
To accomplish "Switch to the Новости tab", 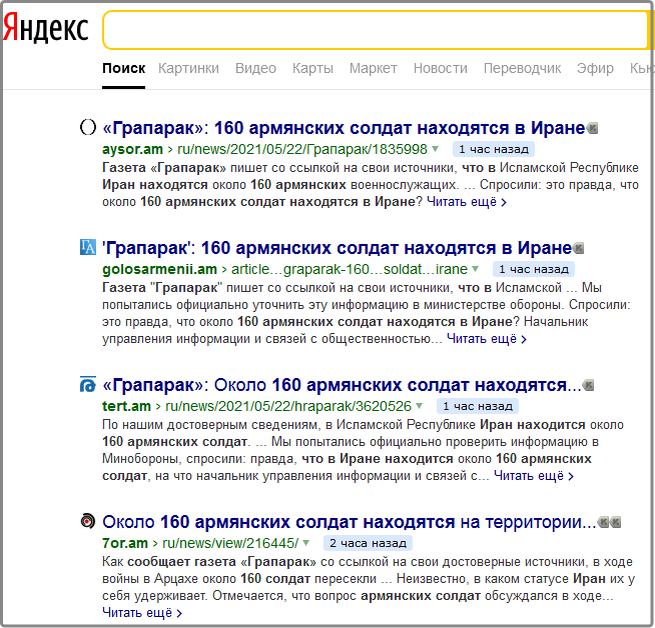I will pos(440,68).
